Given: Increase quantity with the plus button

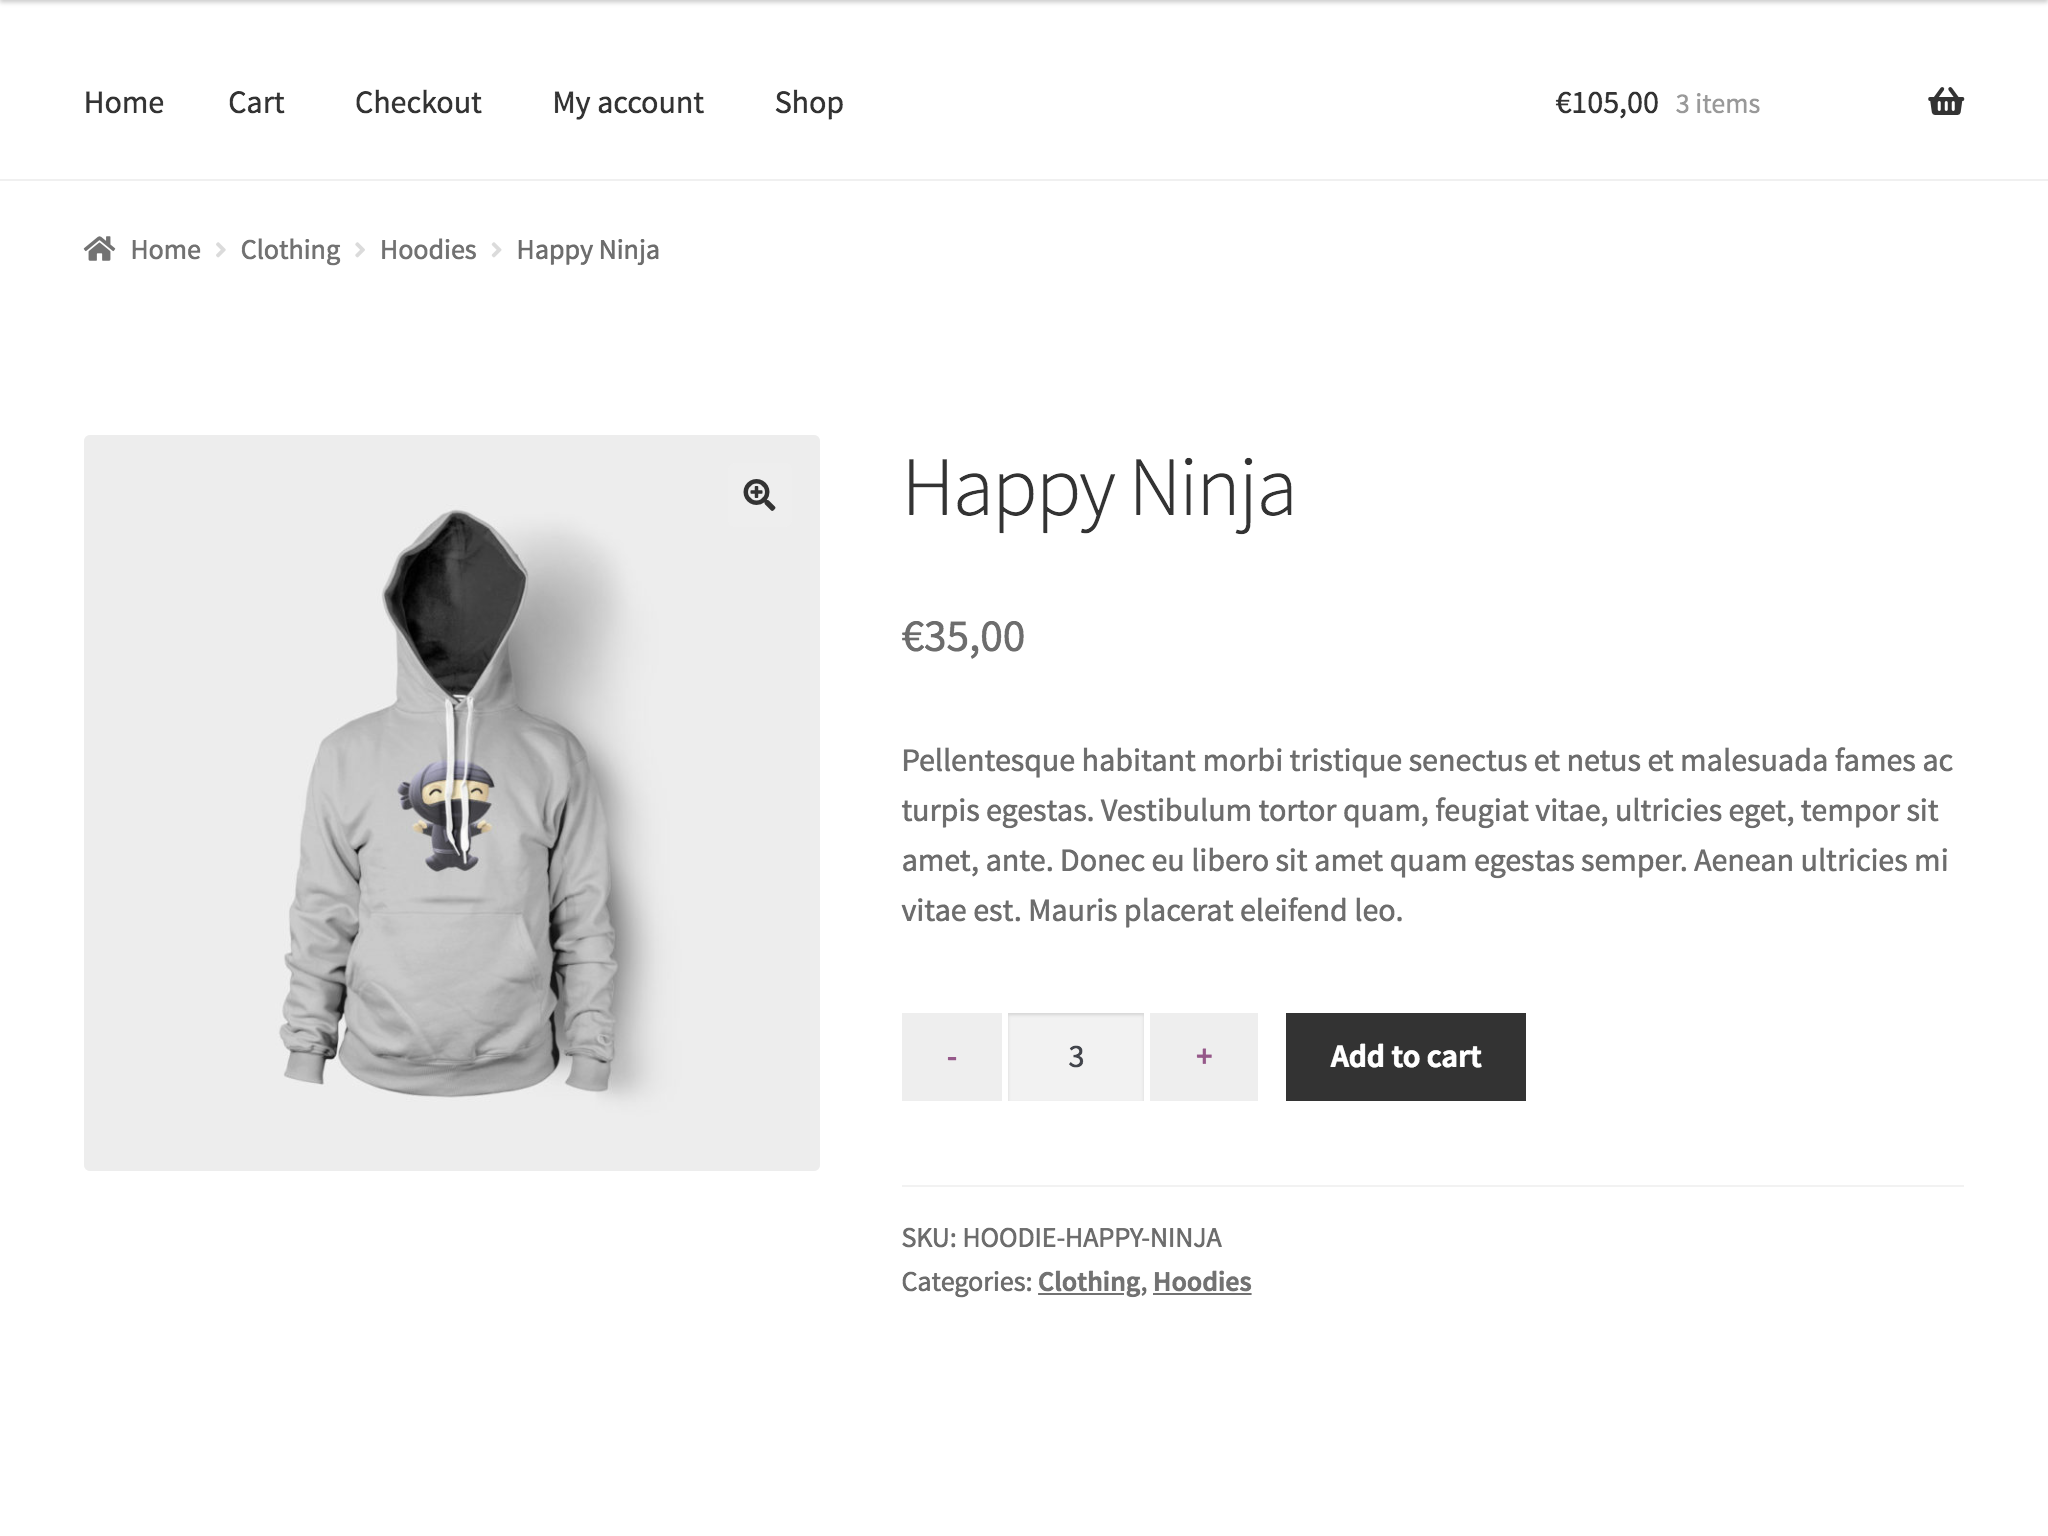Looking at the screenshot, I should click(x=1204, y=1057).
